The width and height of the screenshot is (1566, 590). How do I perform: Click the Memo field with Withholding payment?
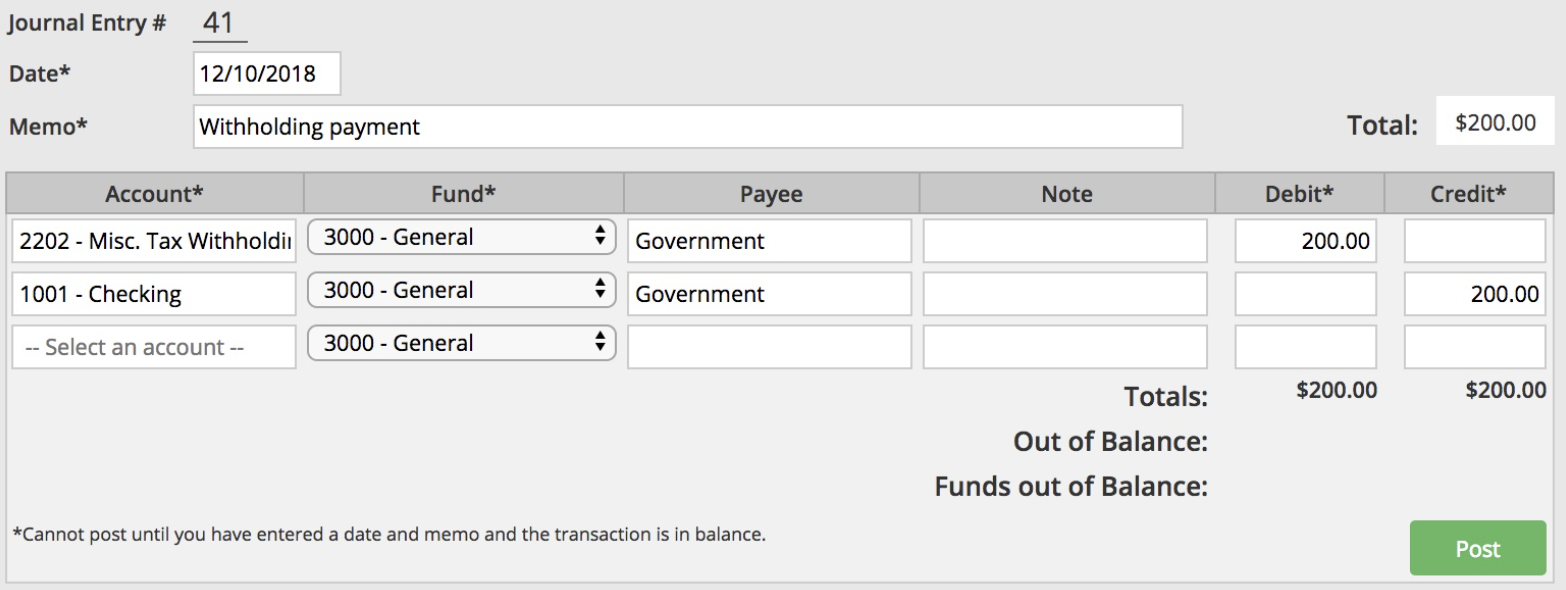click(687, 127)
